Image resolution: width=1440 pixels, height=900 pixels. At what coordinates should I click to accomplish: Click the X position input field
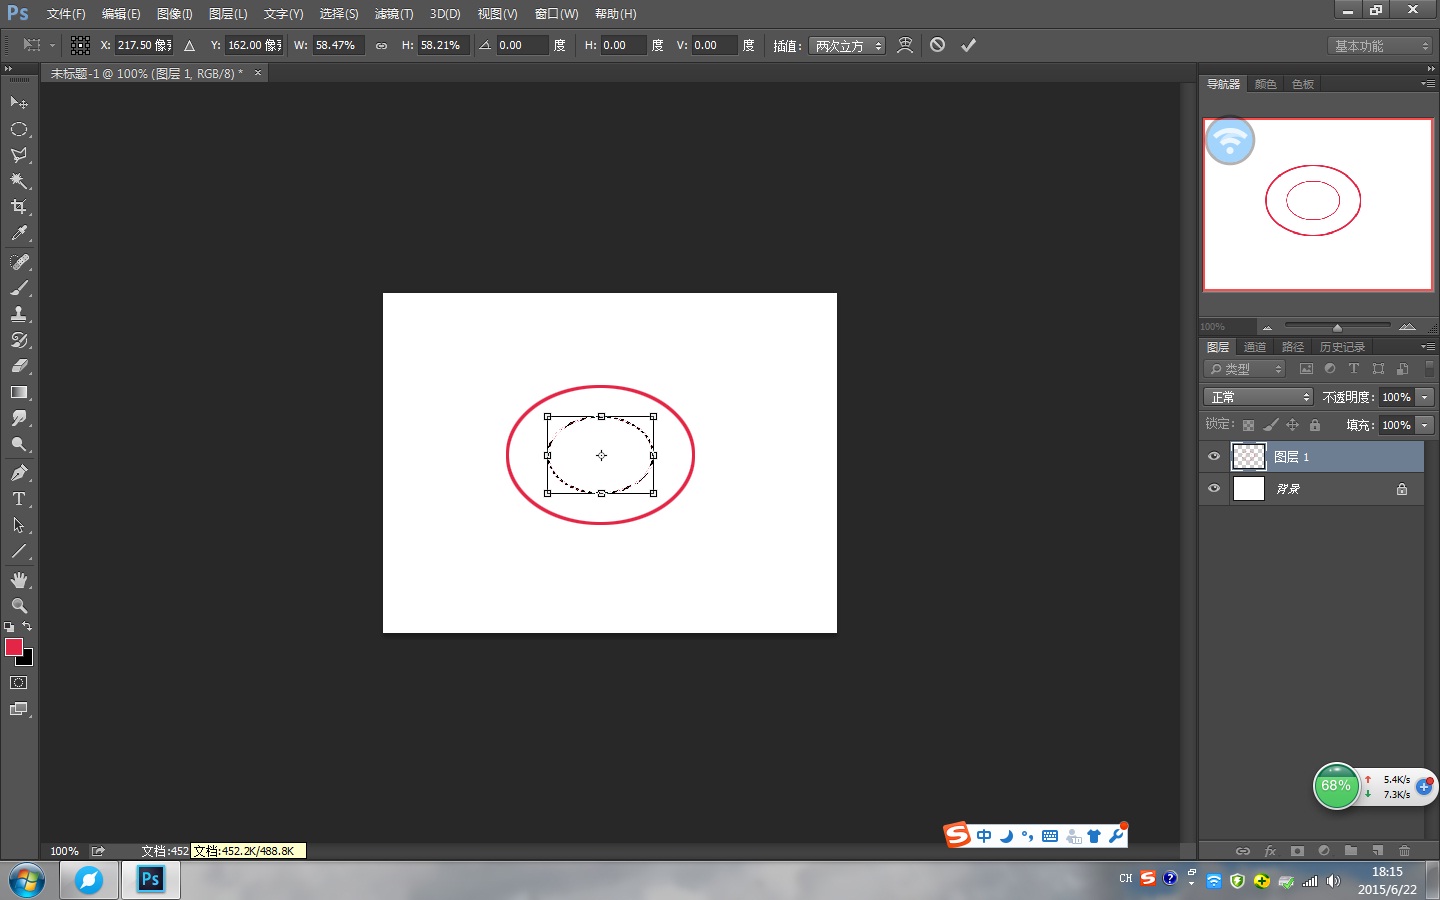point(144,45)
